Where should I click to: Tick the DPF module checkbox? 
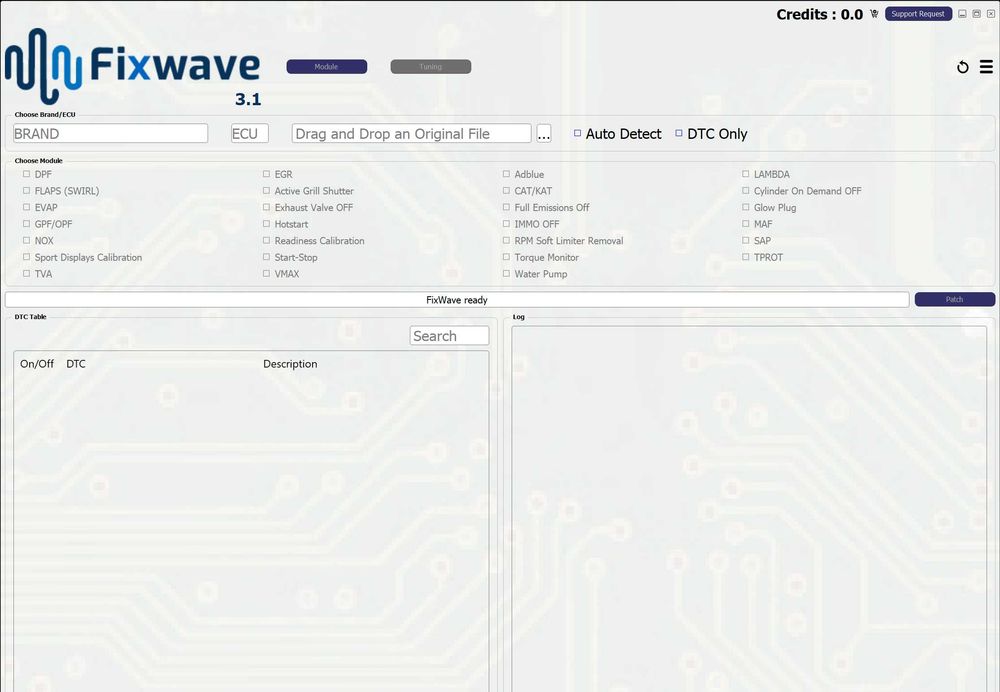26,173
